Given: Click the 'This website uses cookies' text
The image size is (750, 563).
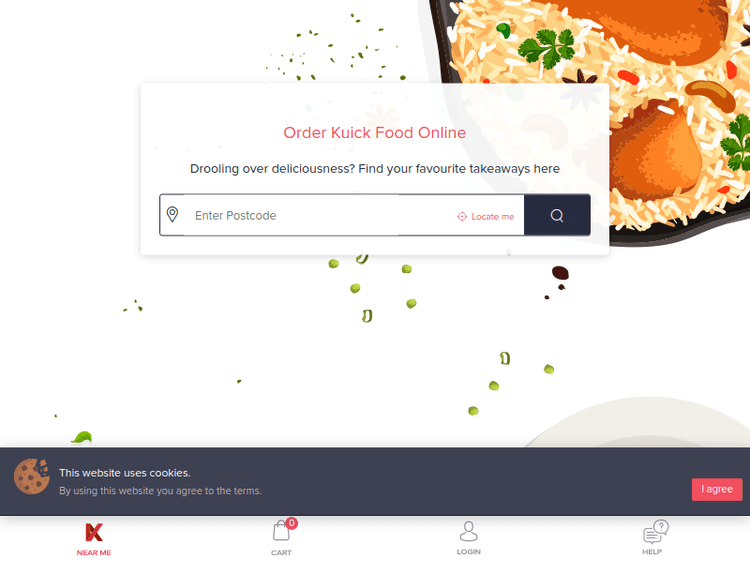Looking at the screenshot, I should (125, 473).
